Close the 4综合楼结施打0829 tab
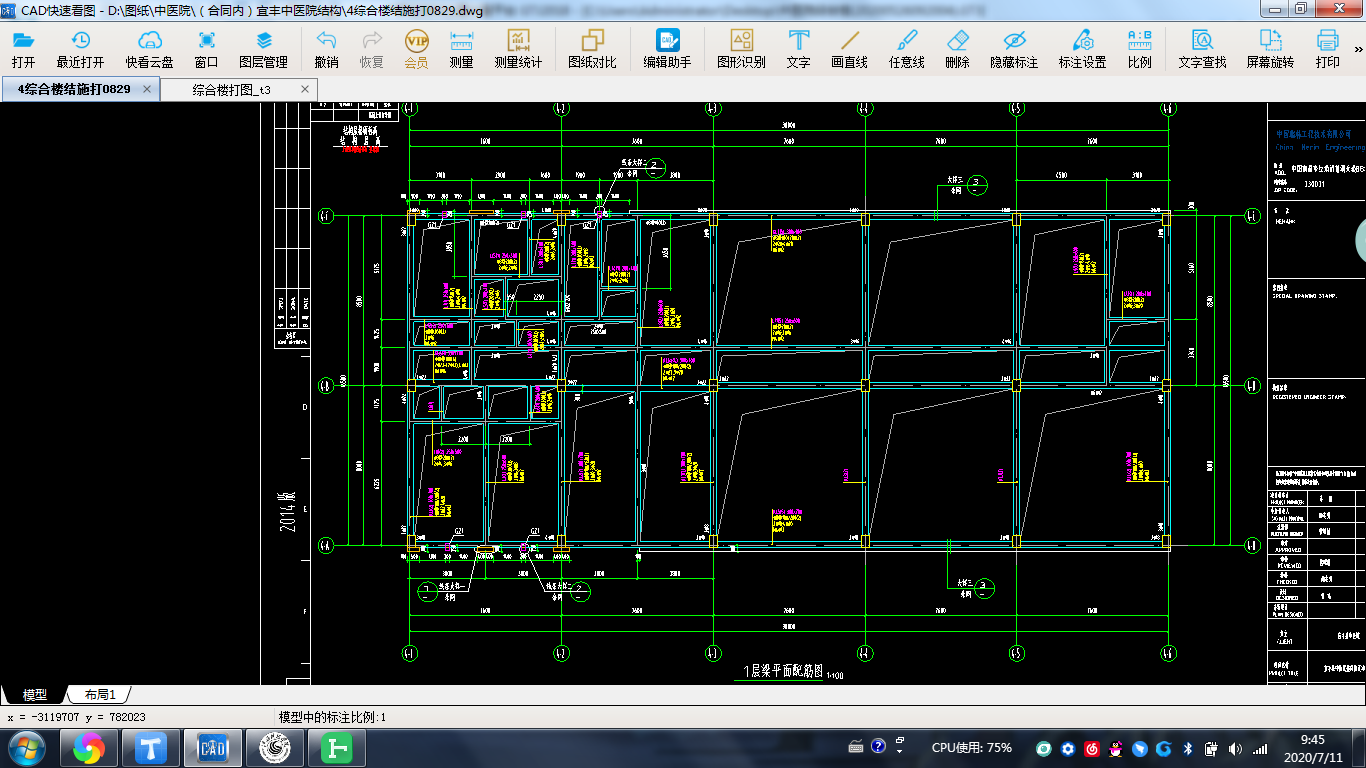The image size is (1366, 768). point(147,89)
